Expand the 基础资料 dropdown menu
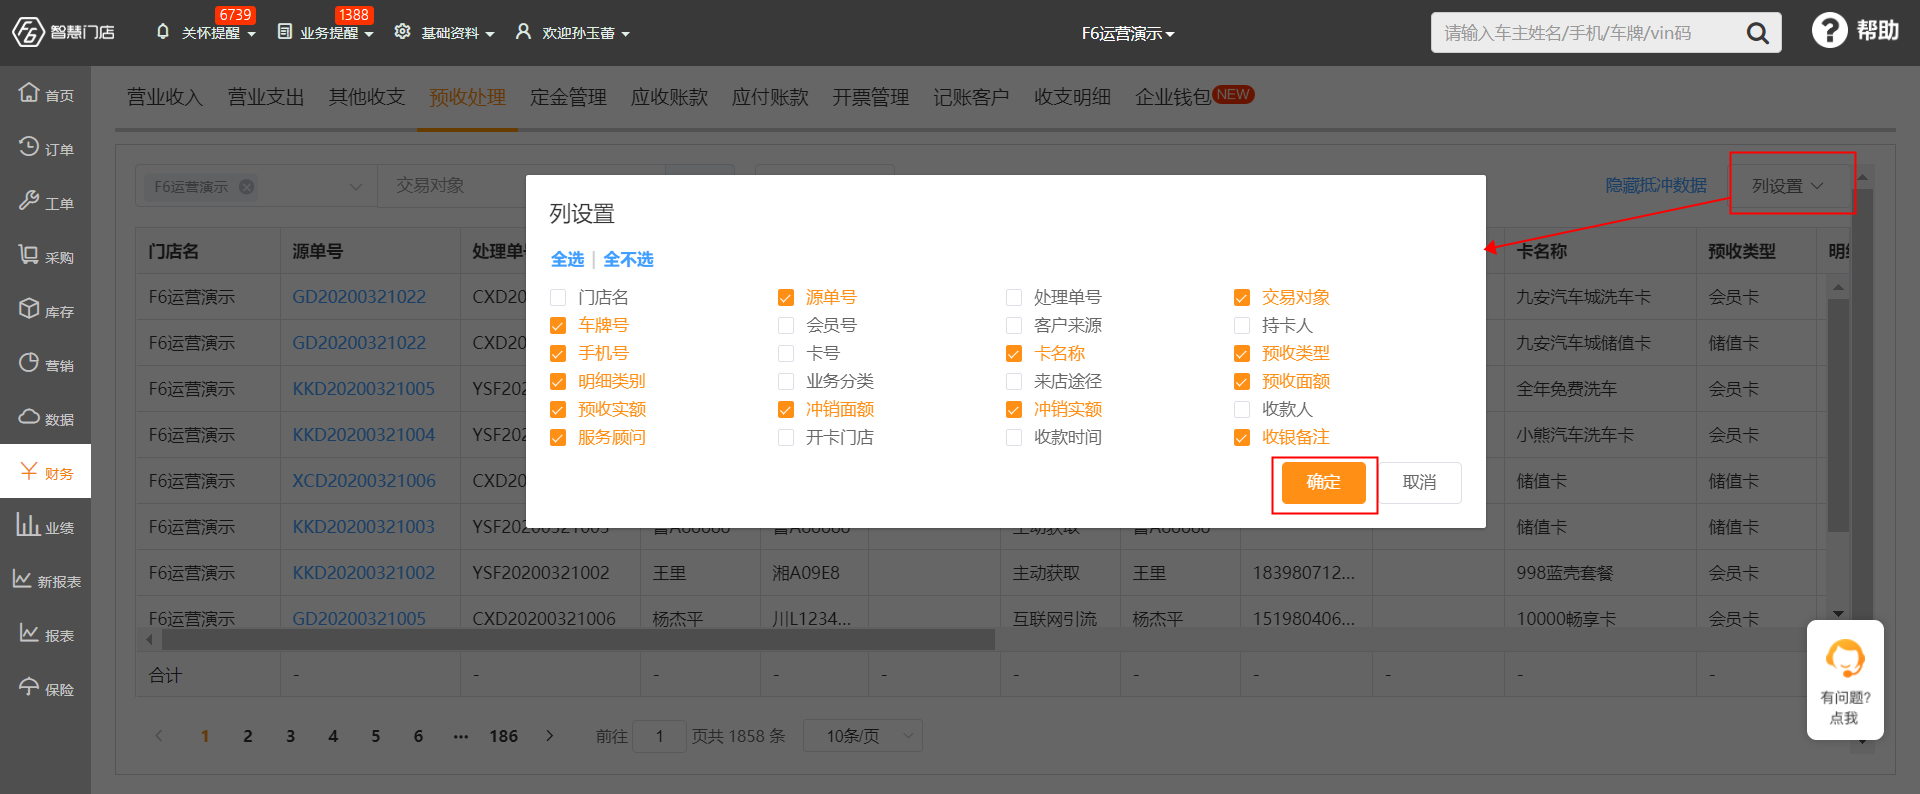Viewport: 1920px width, 794px height. (x=490, y=34)
